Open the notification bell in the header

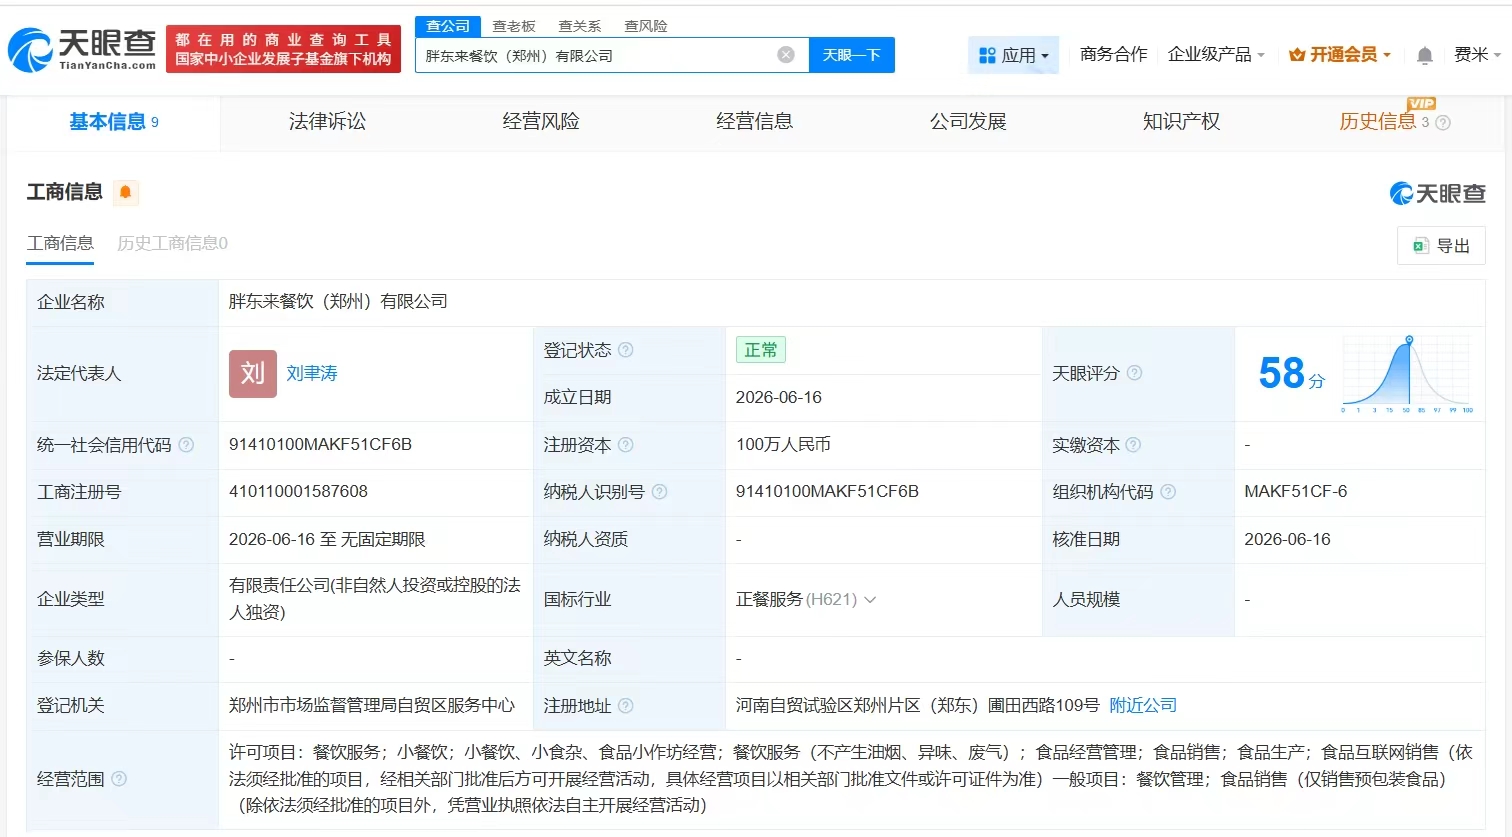(x=1425, y=56)
